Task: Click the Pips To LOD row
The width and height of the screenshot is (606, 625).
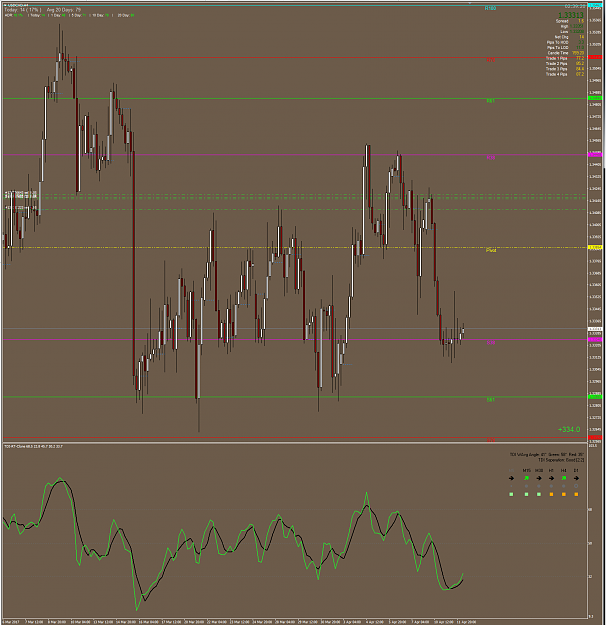Action: (x=565, y=47)
